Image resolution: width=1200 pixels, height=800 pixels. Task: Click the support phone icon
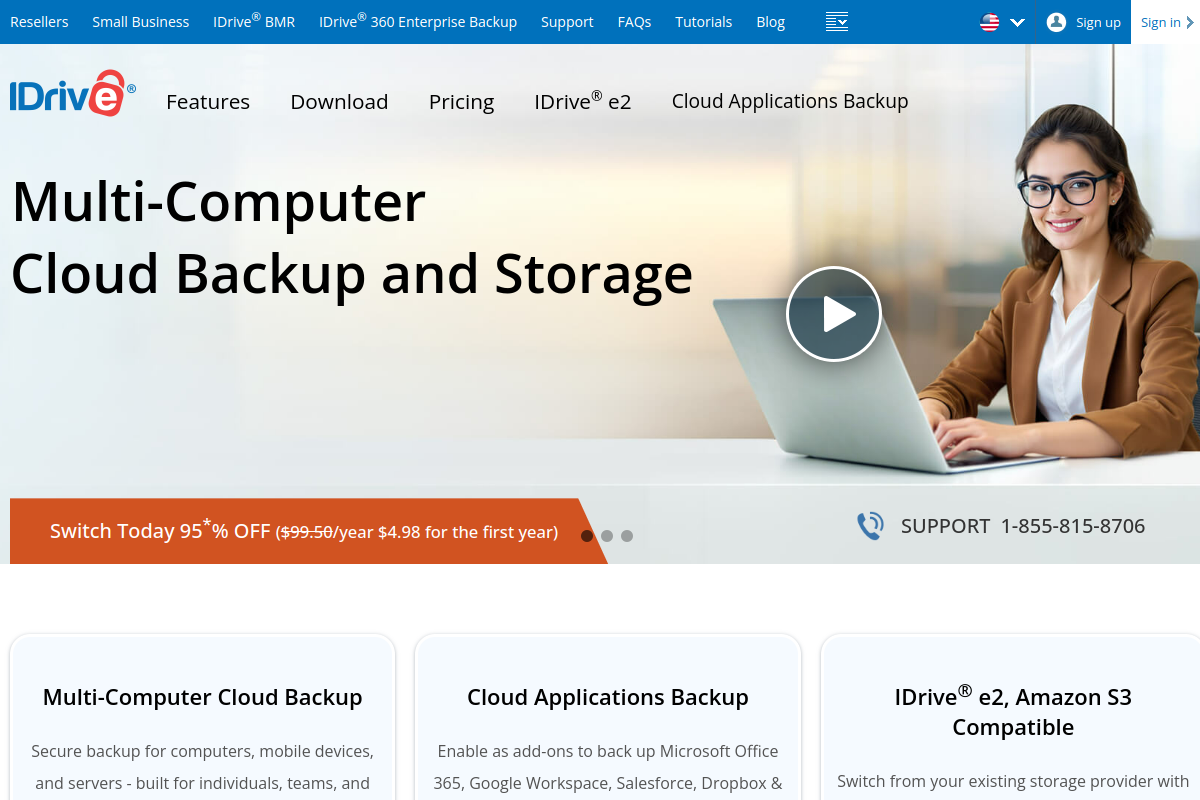pos(870,526)
